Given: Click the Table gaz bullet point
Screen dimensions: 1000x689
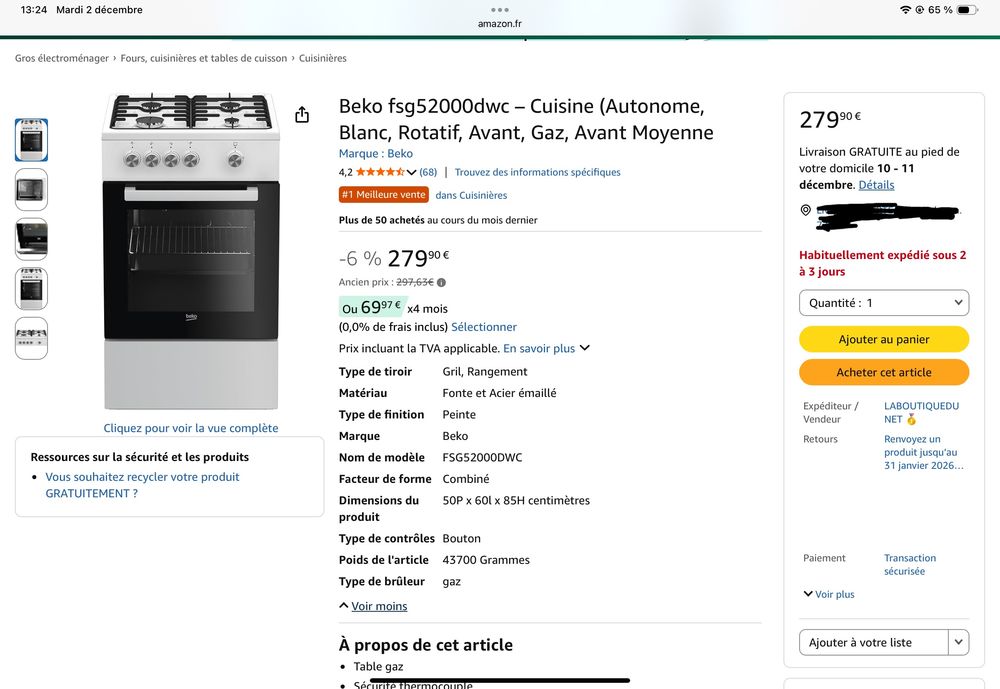Looking at the screenshot, I should coord(378,667).
